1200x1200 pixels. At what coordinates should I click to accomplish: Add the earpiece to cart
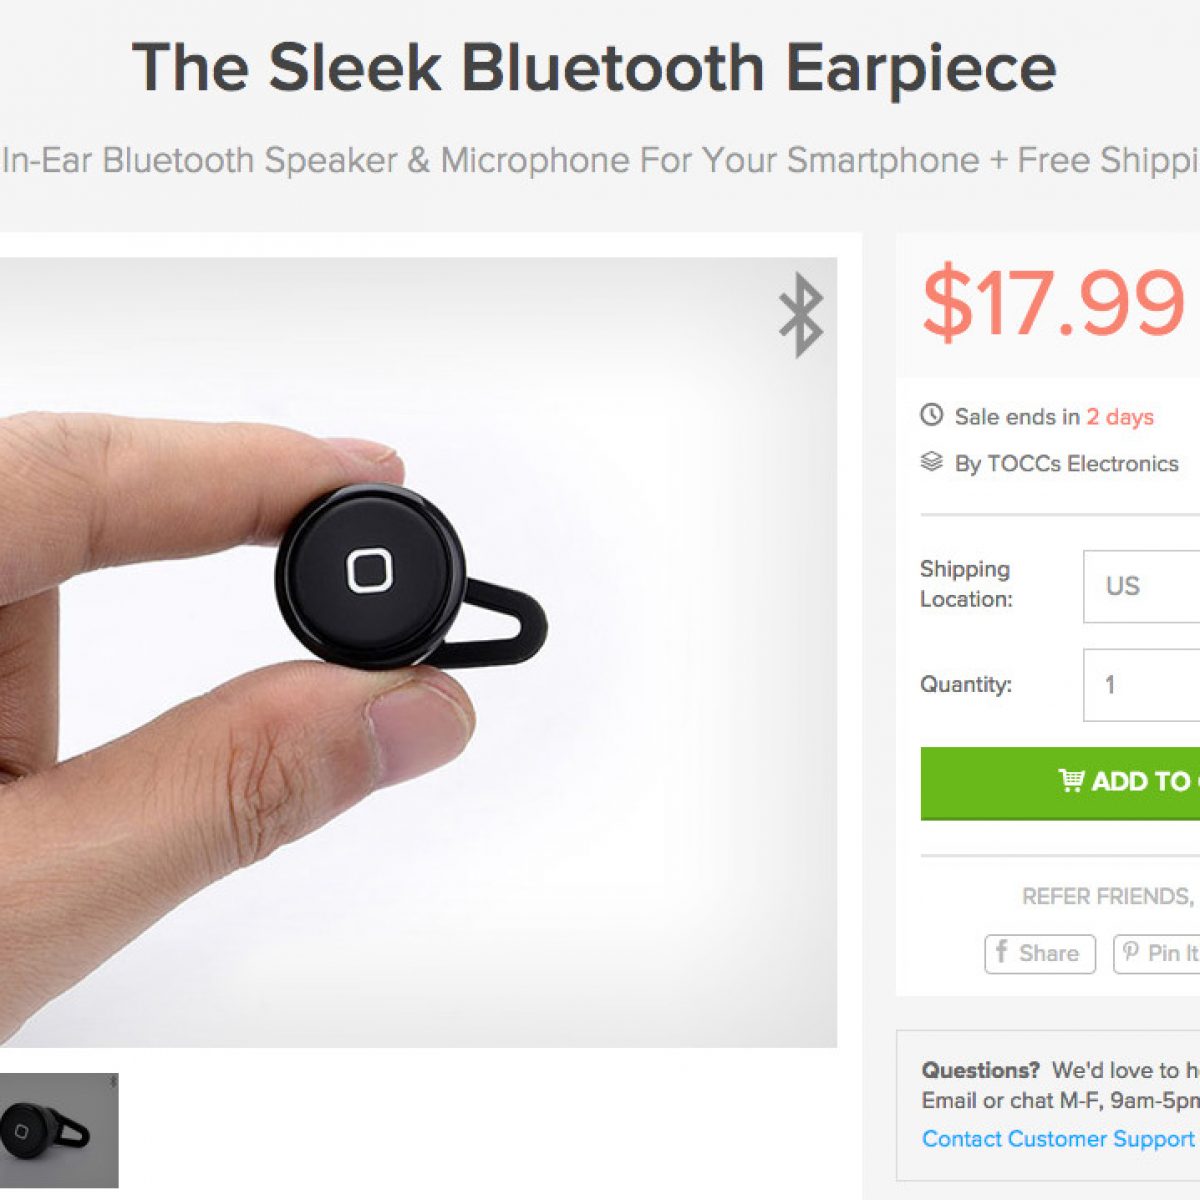pos(1060,782)
